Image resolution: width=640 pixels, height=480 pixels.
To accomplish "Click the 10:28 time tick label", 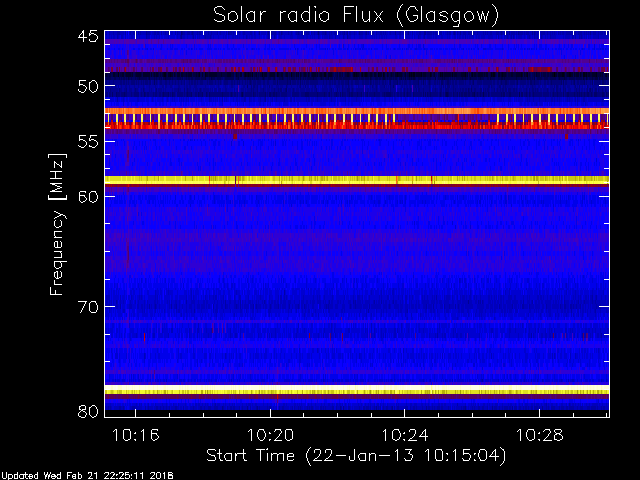I will [x=540, y=435].
